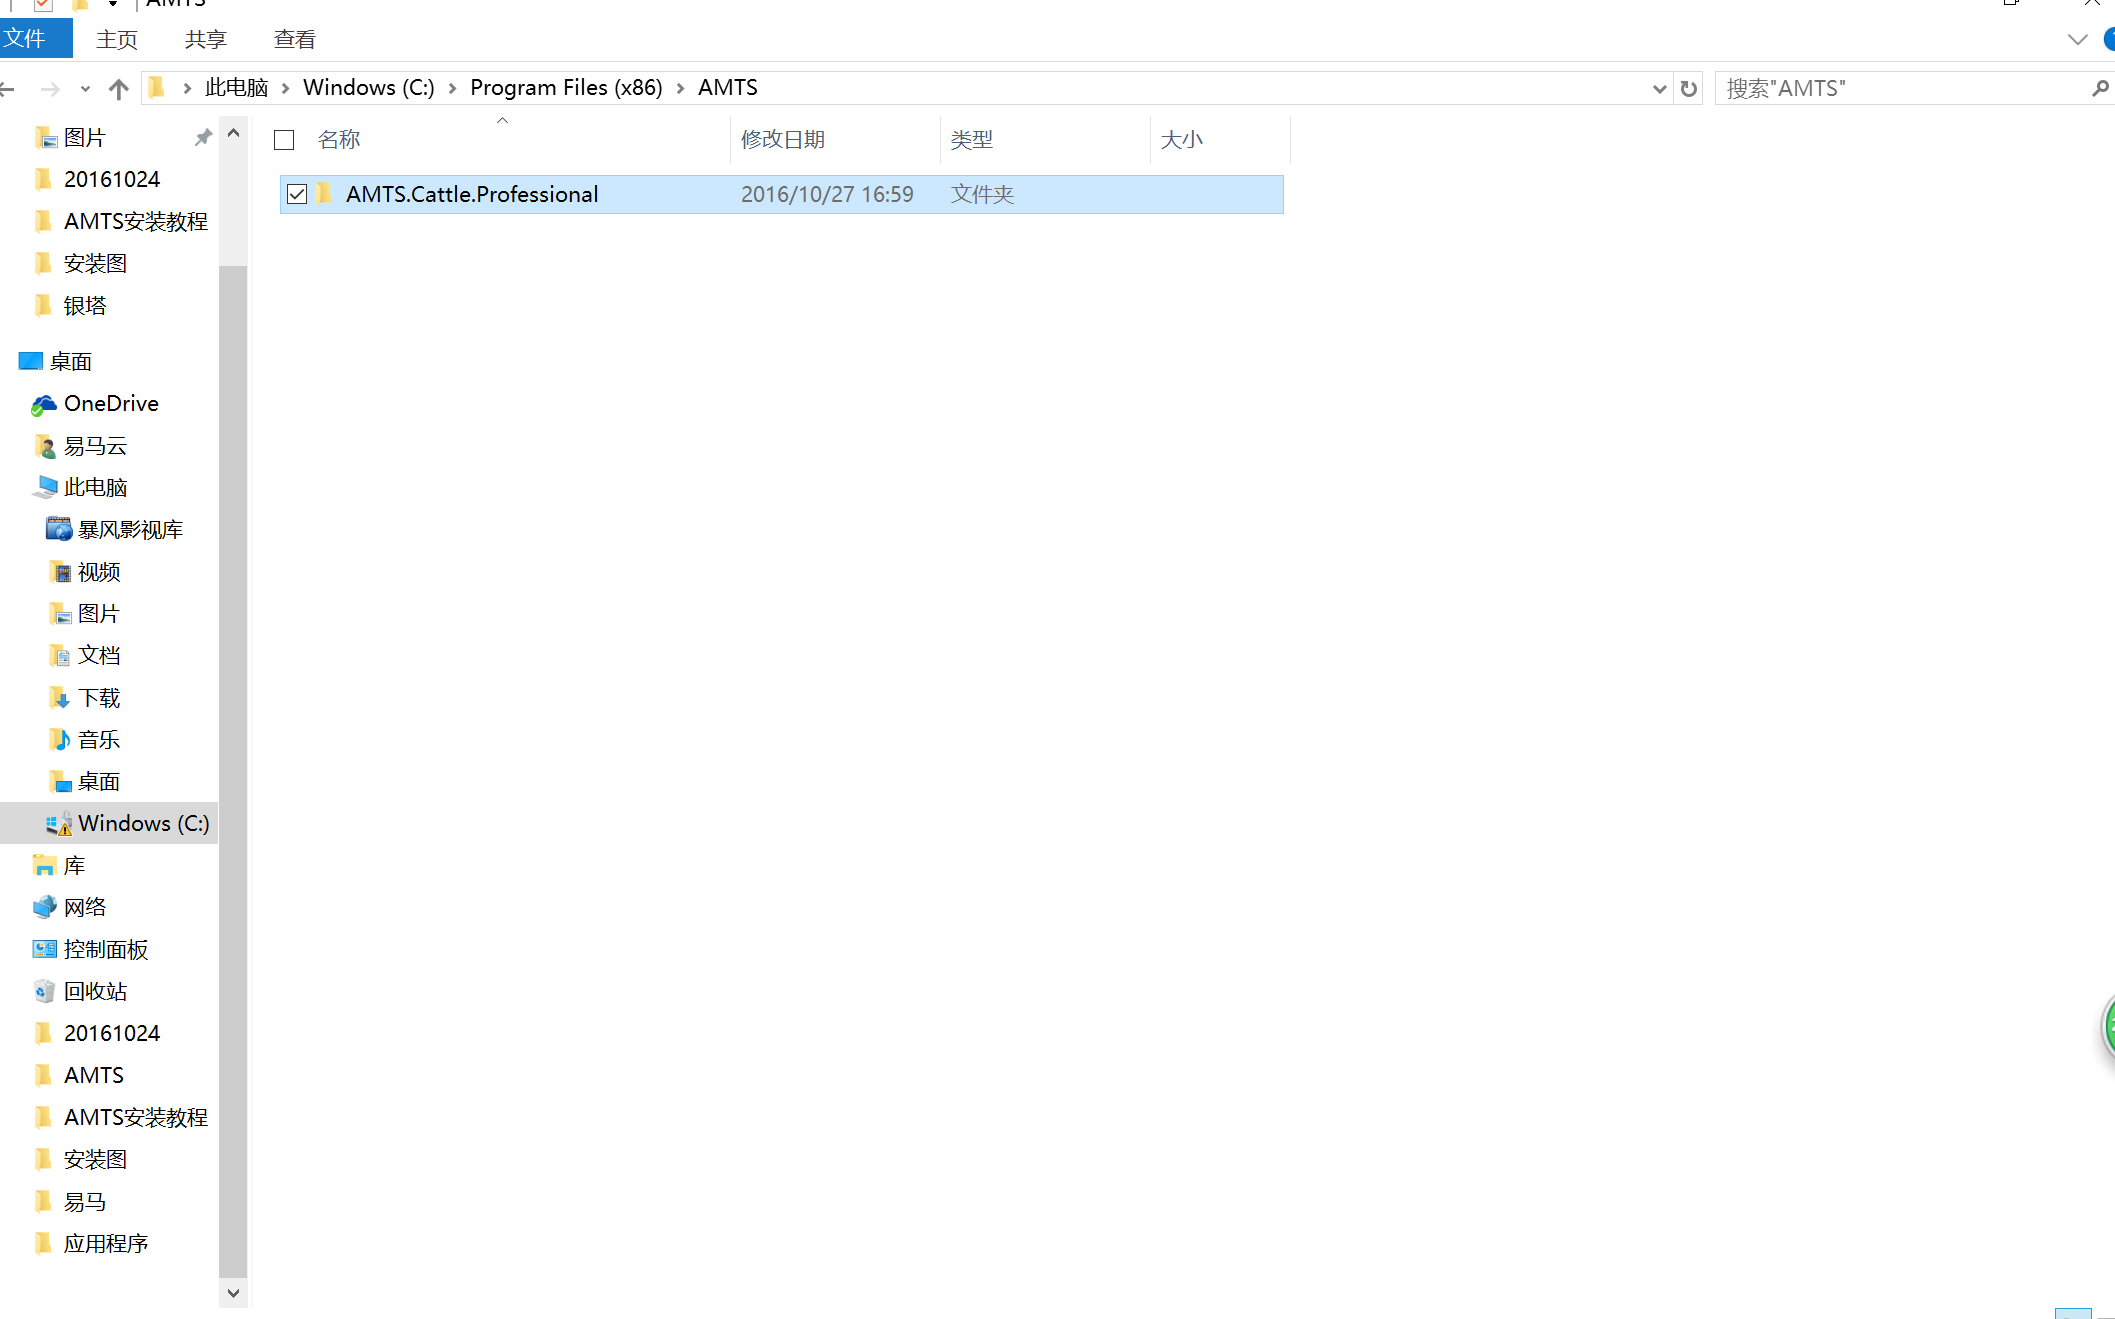
Task: Toggle the select-all checkbox in header
Action: 284,140
